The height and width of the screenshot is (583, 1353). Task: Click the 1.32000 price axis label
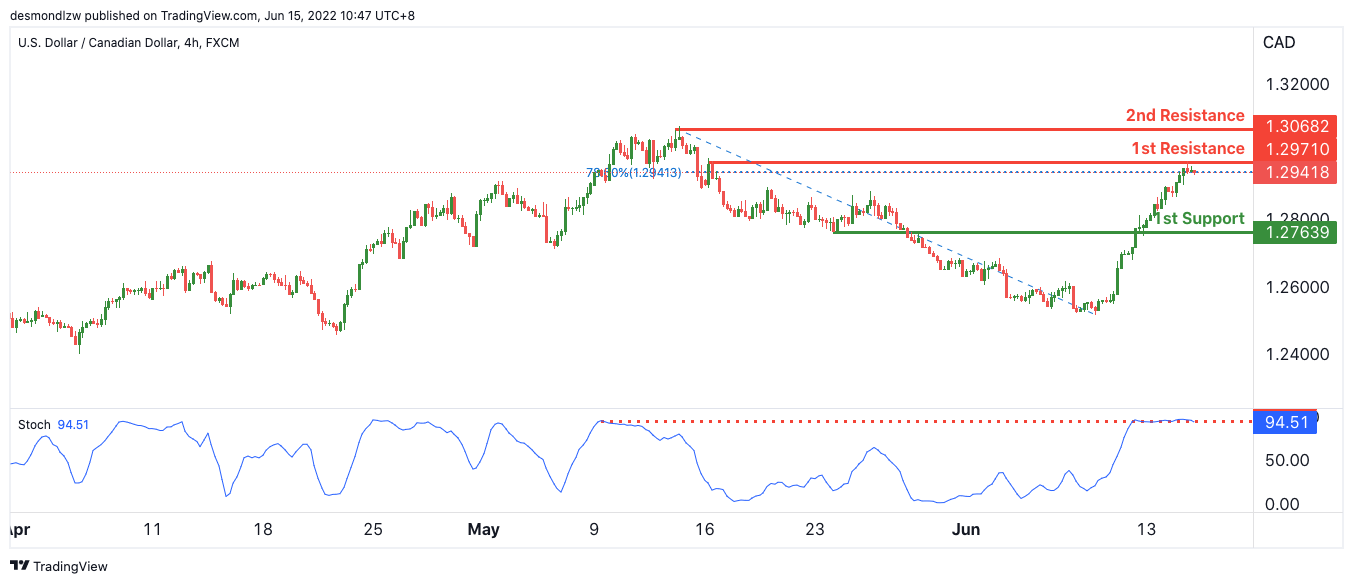(x=1296, y=84)
